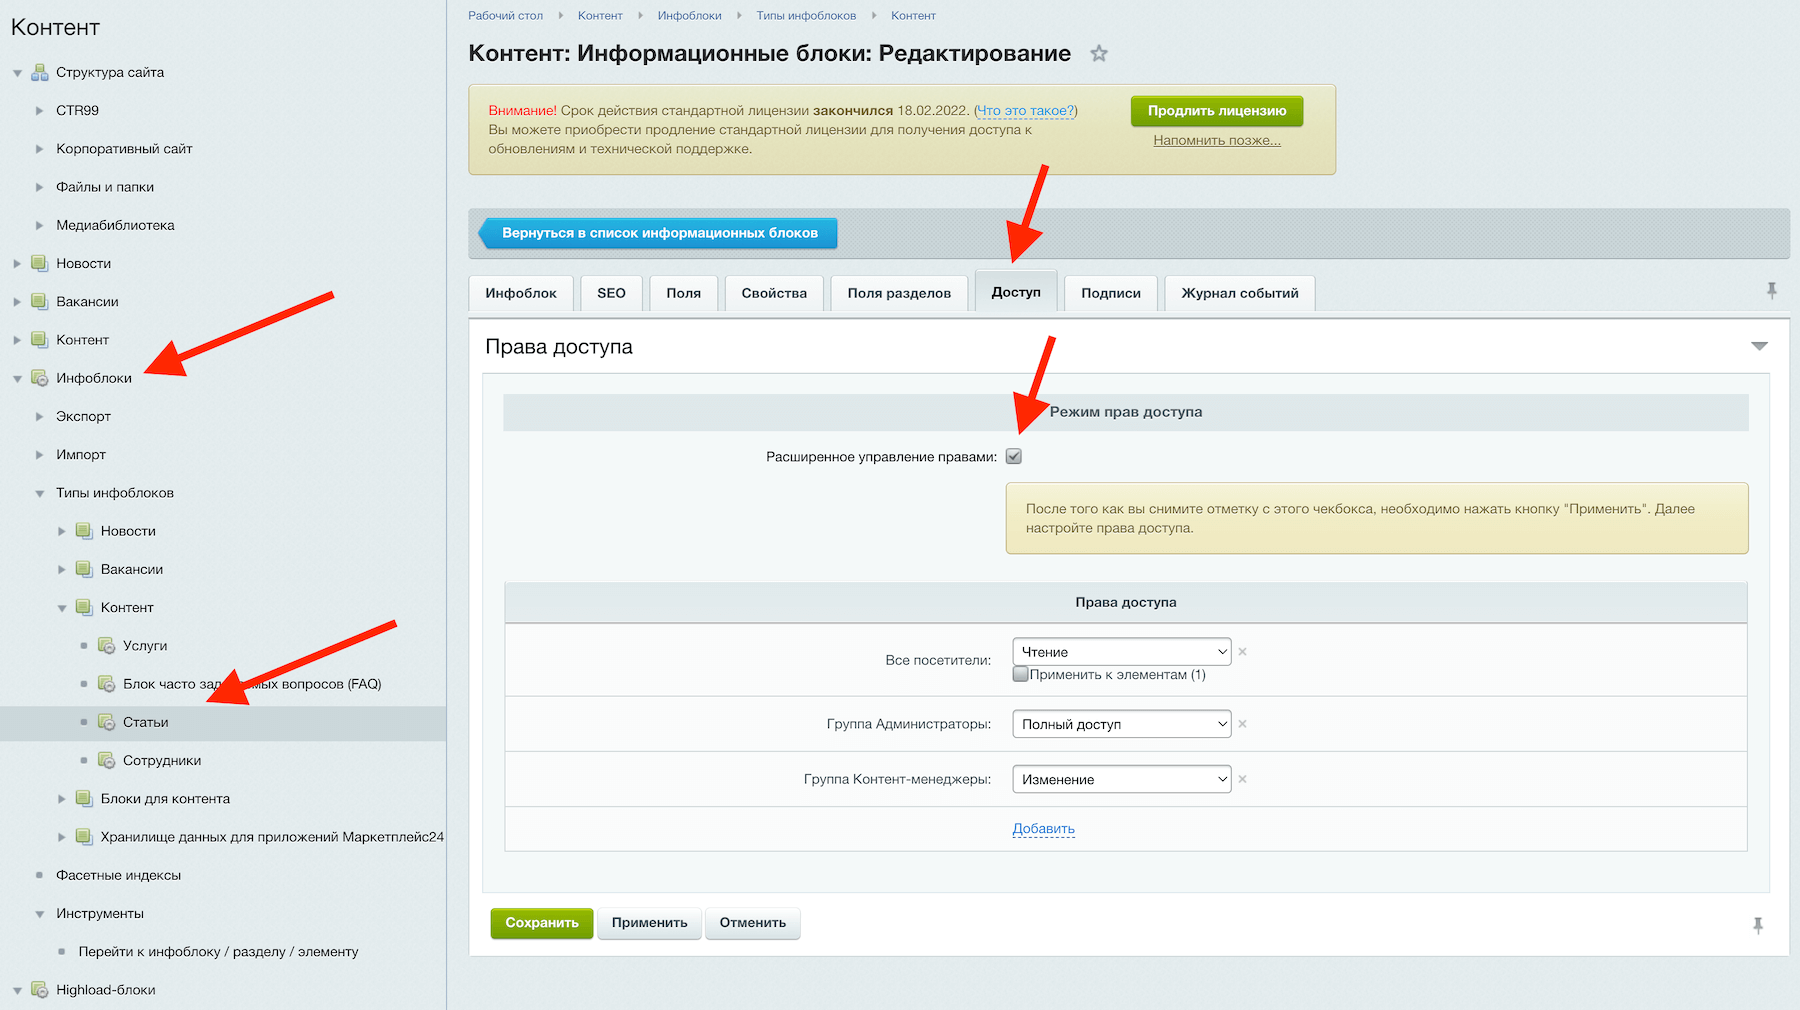Click the Продлить лицензию button
1800x1010 pixels.
pos(1217,111)
